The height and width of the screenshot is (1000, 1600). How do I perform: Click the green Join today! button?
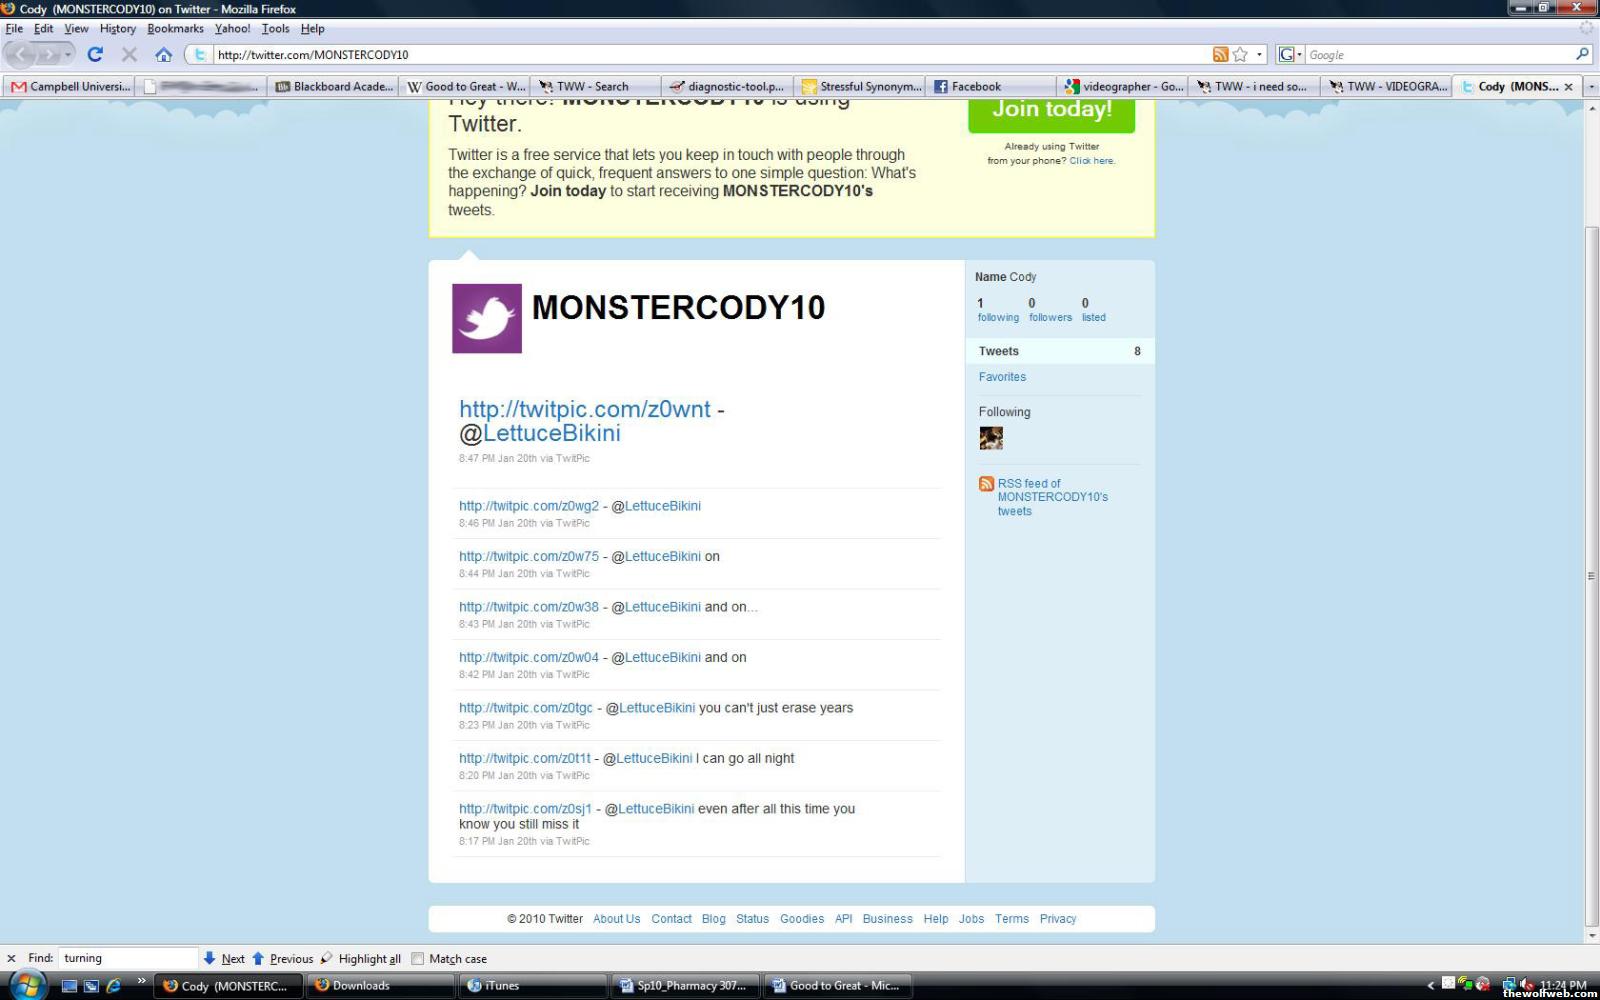tap(1051, 111)
